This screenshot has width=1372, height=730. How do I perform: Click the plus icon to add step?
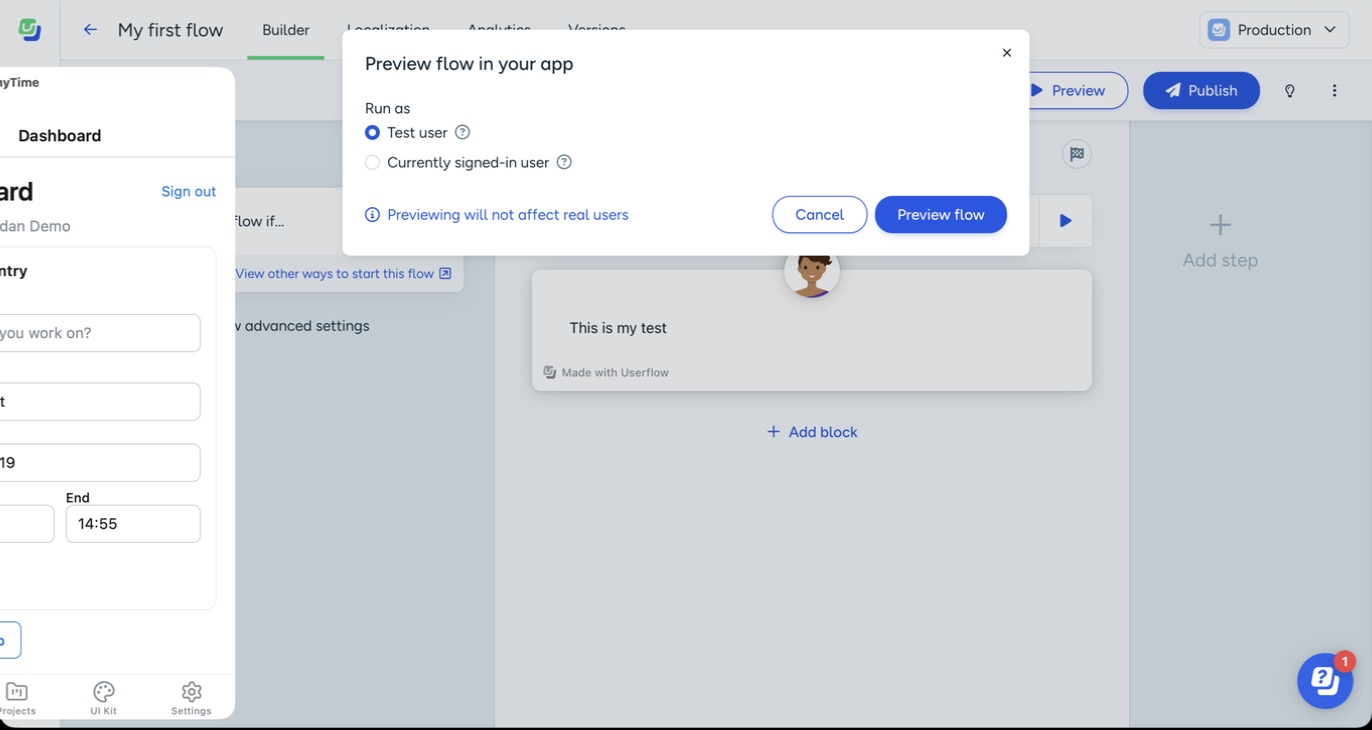(x=1220, y=224)
